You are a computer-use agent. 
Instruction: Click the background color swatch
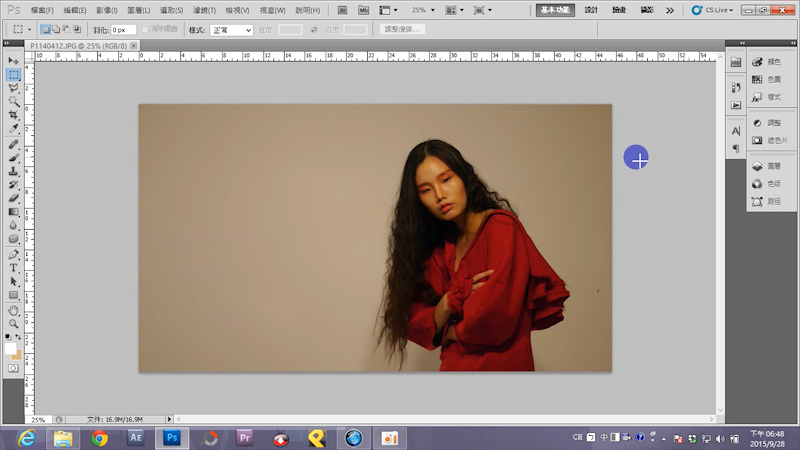tap(18, 356)
